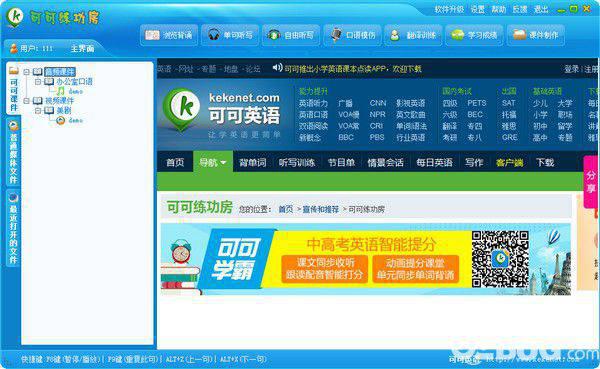Open the 听写训练 site navigation tab

click(297, 162)
